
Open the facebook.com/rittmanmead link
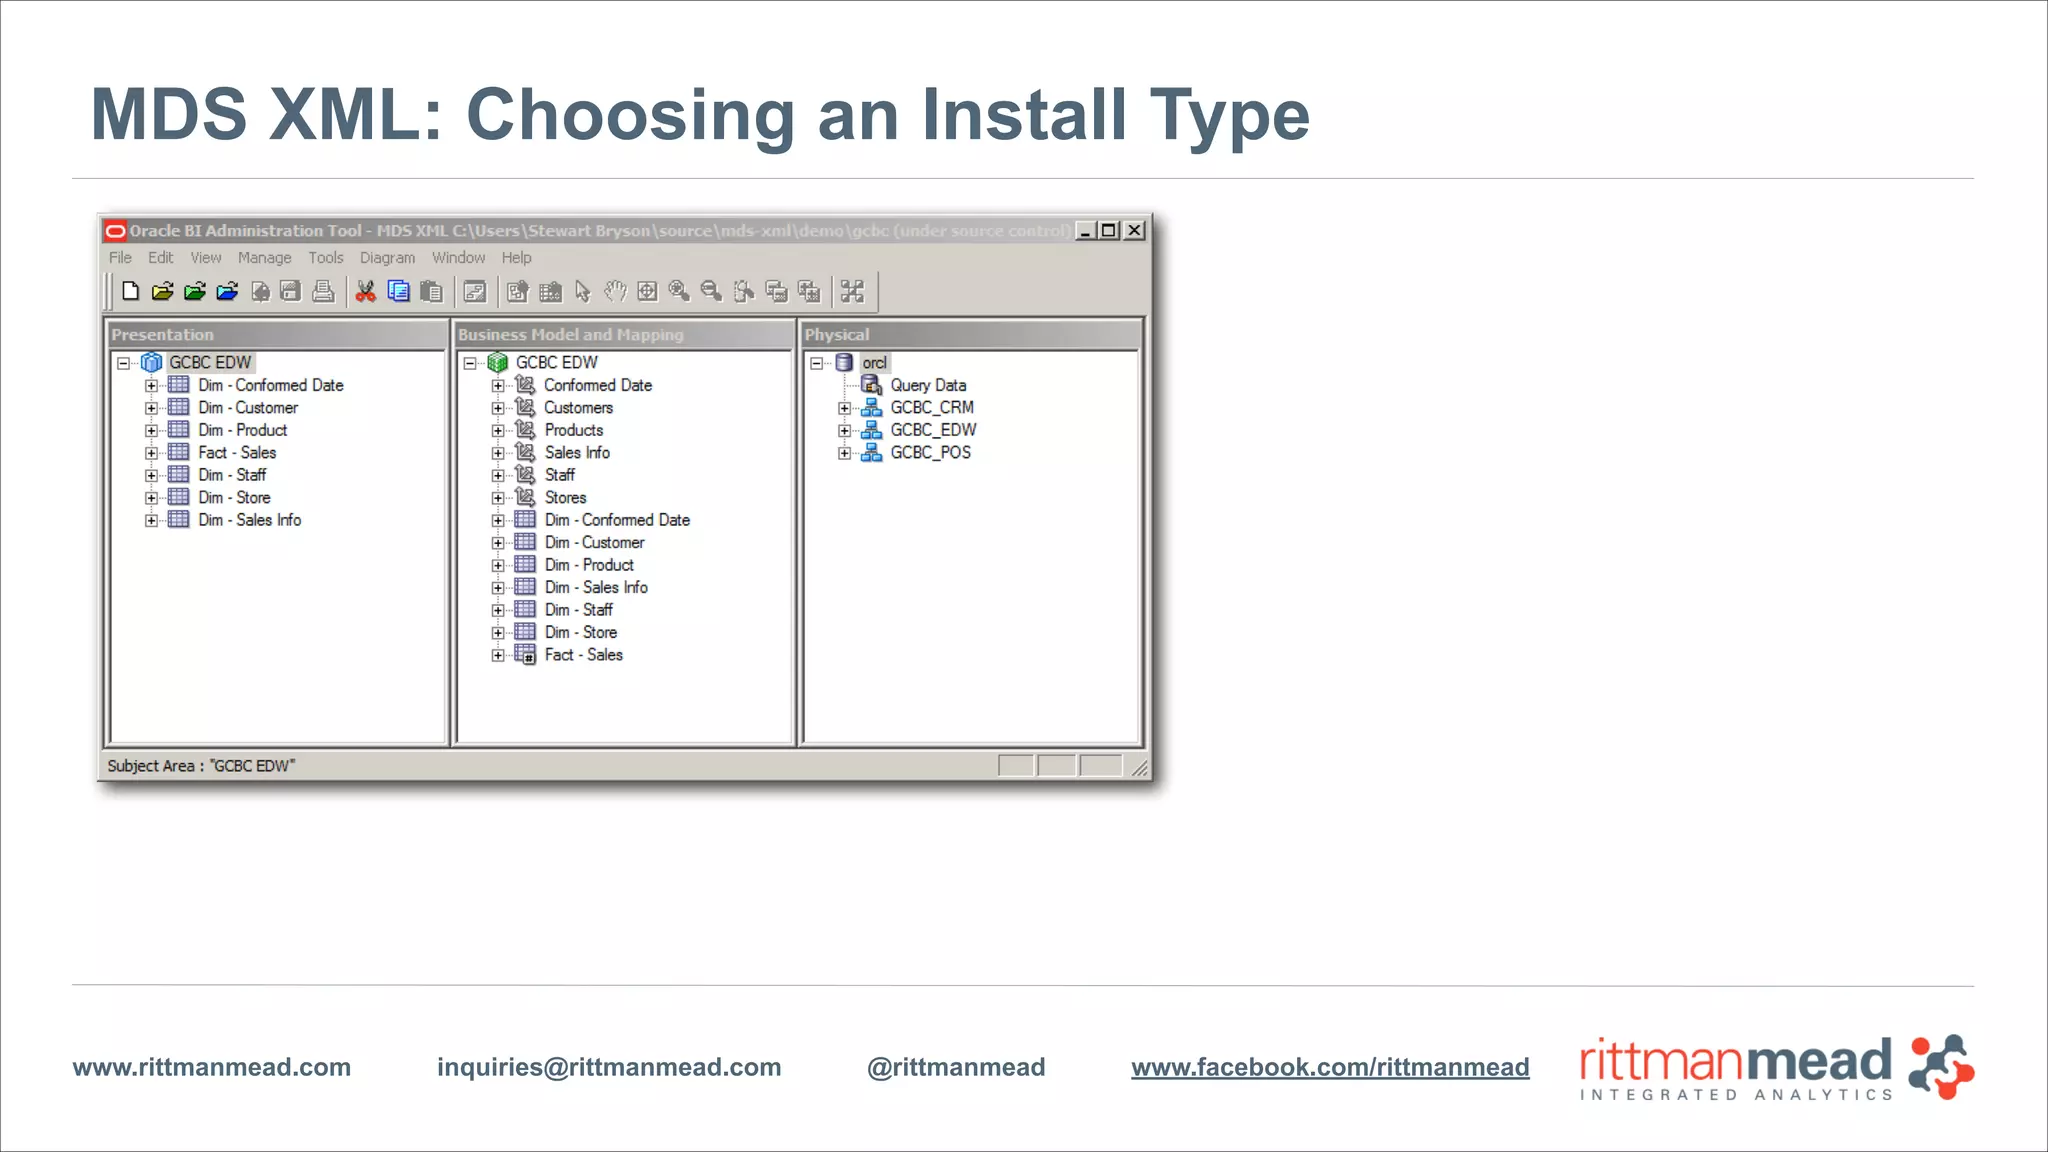coord(1330,1067)
